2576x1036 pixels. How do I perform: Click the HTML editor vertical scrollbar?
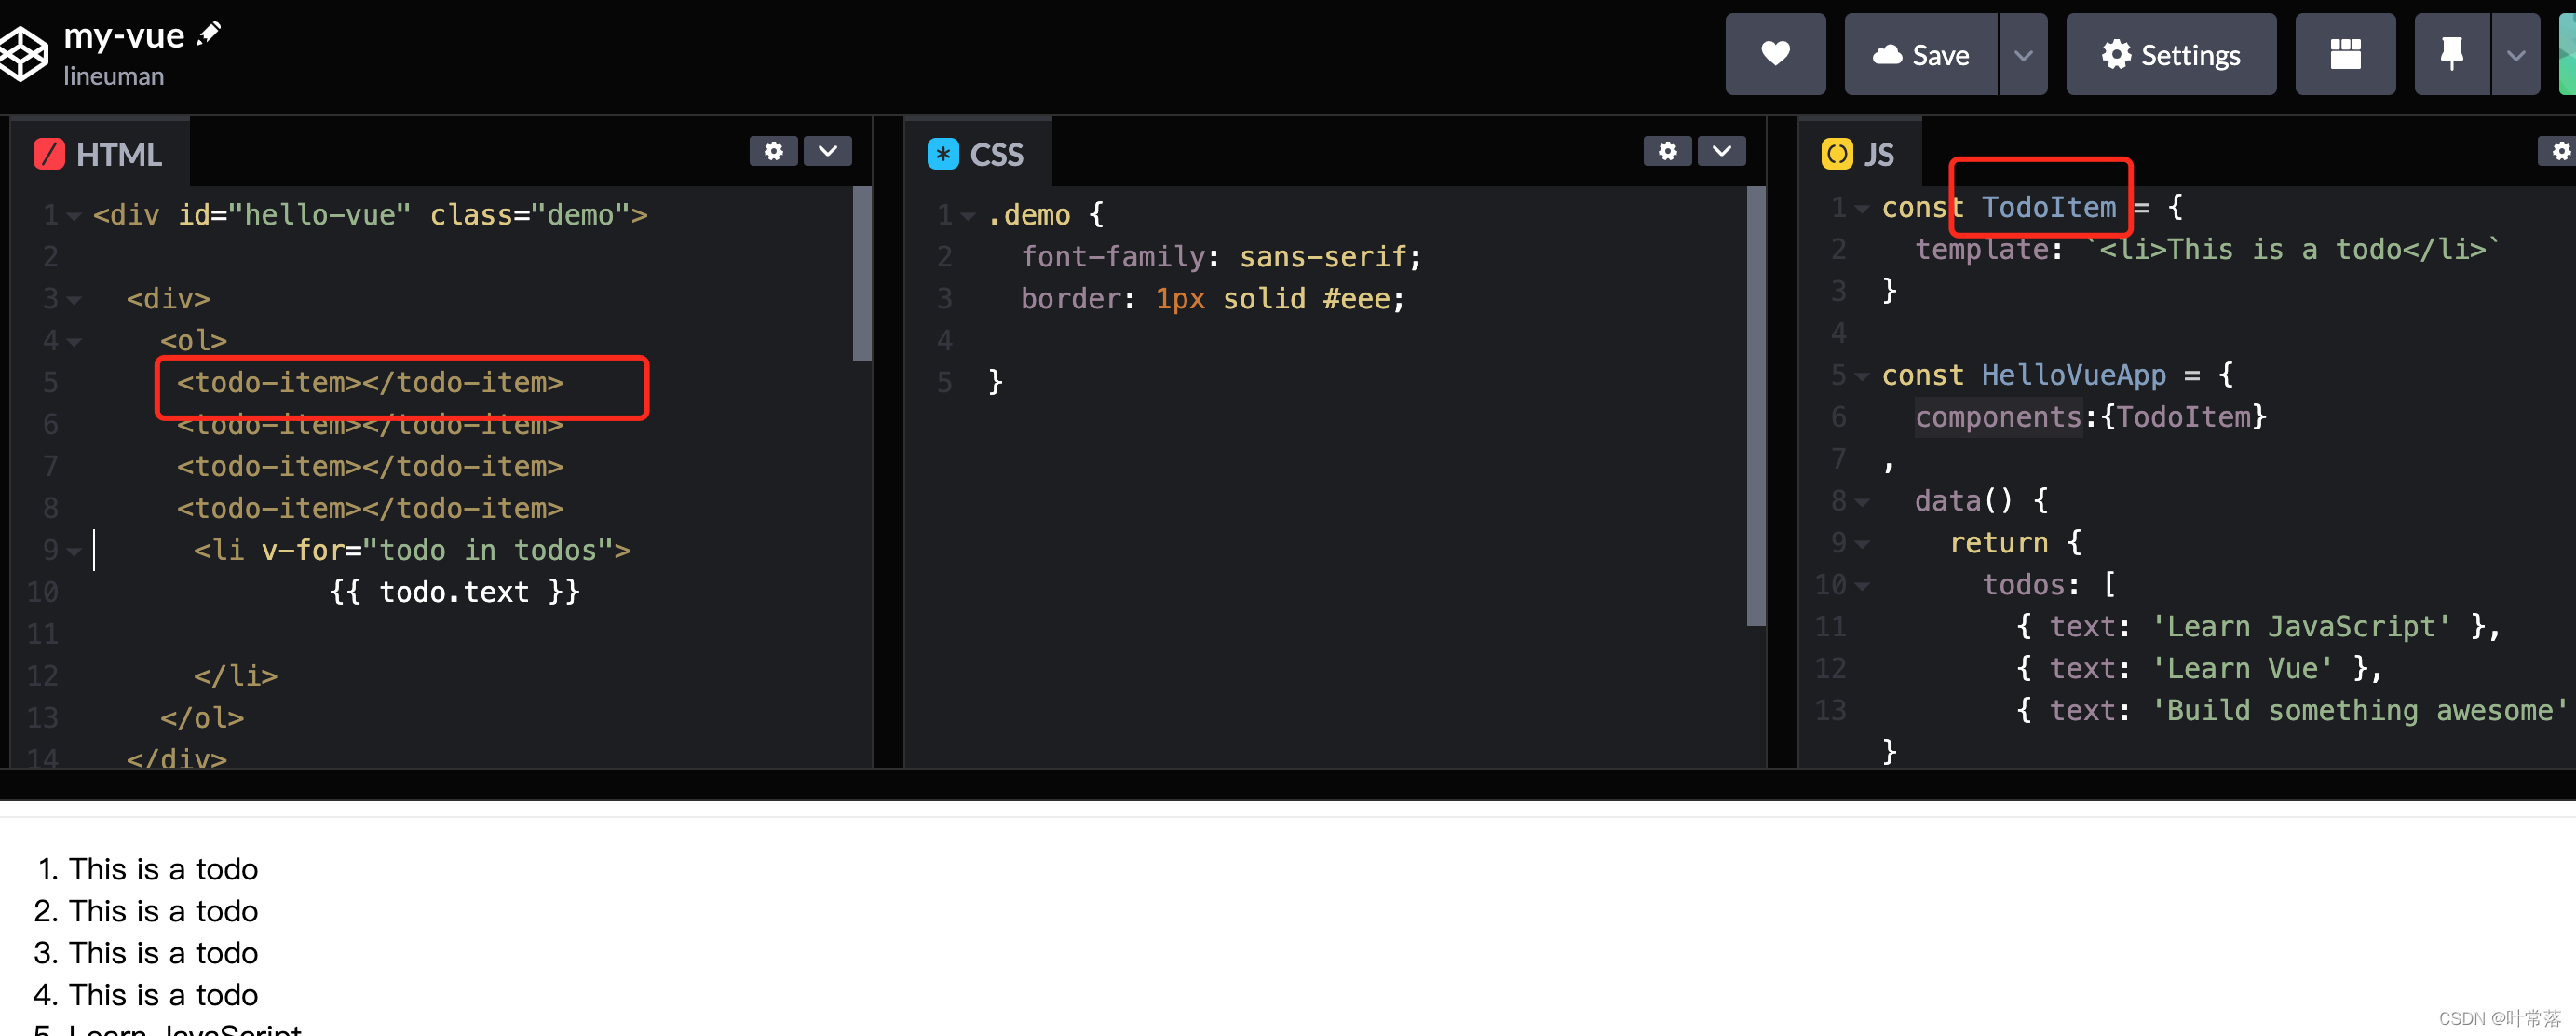(x=862, y=273)
